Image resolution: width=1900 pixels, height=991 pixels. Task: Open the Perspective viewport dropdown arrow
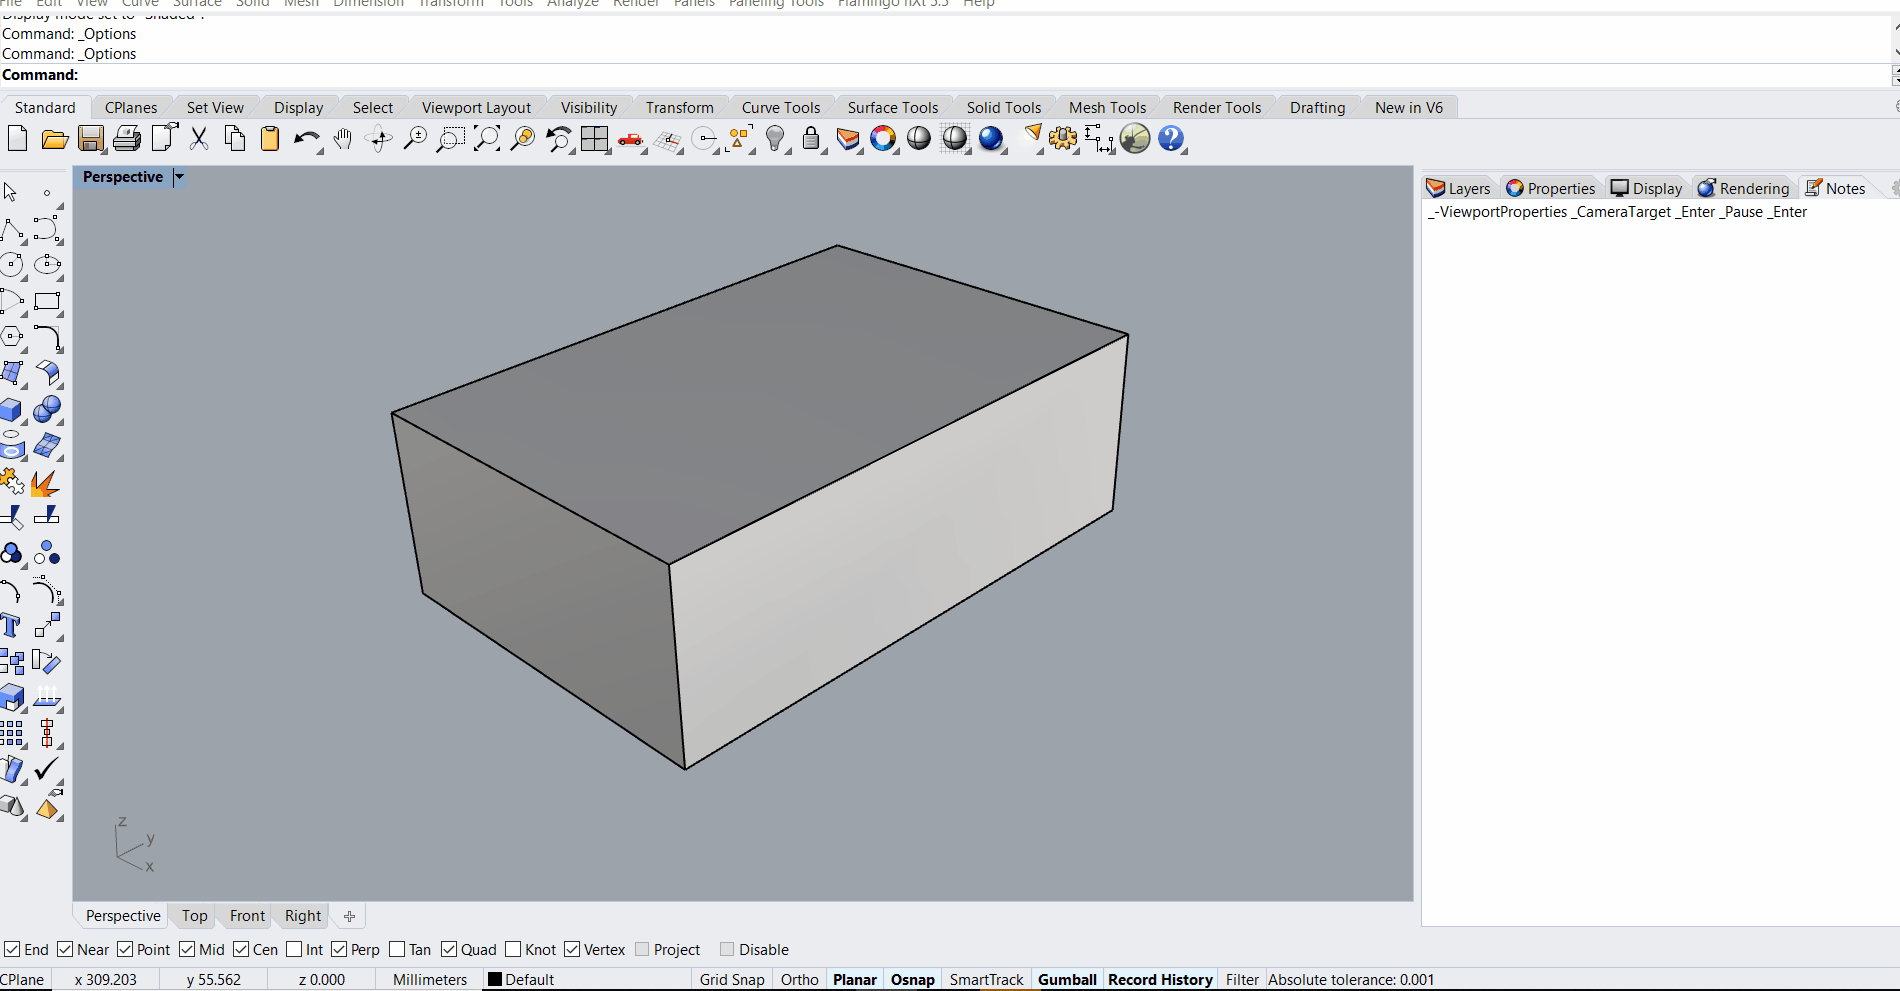(179, 177)
